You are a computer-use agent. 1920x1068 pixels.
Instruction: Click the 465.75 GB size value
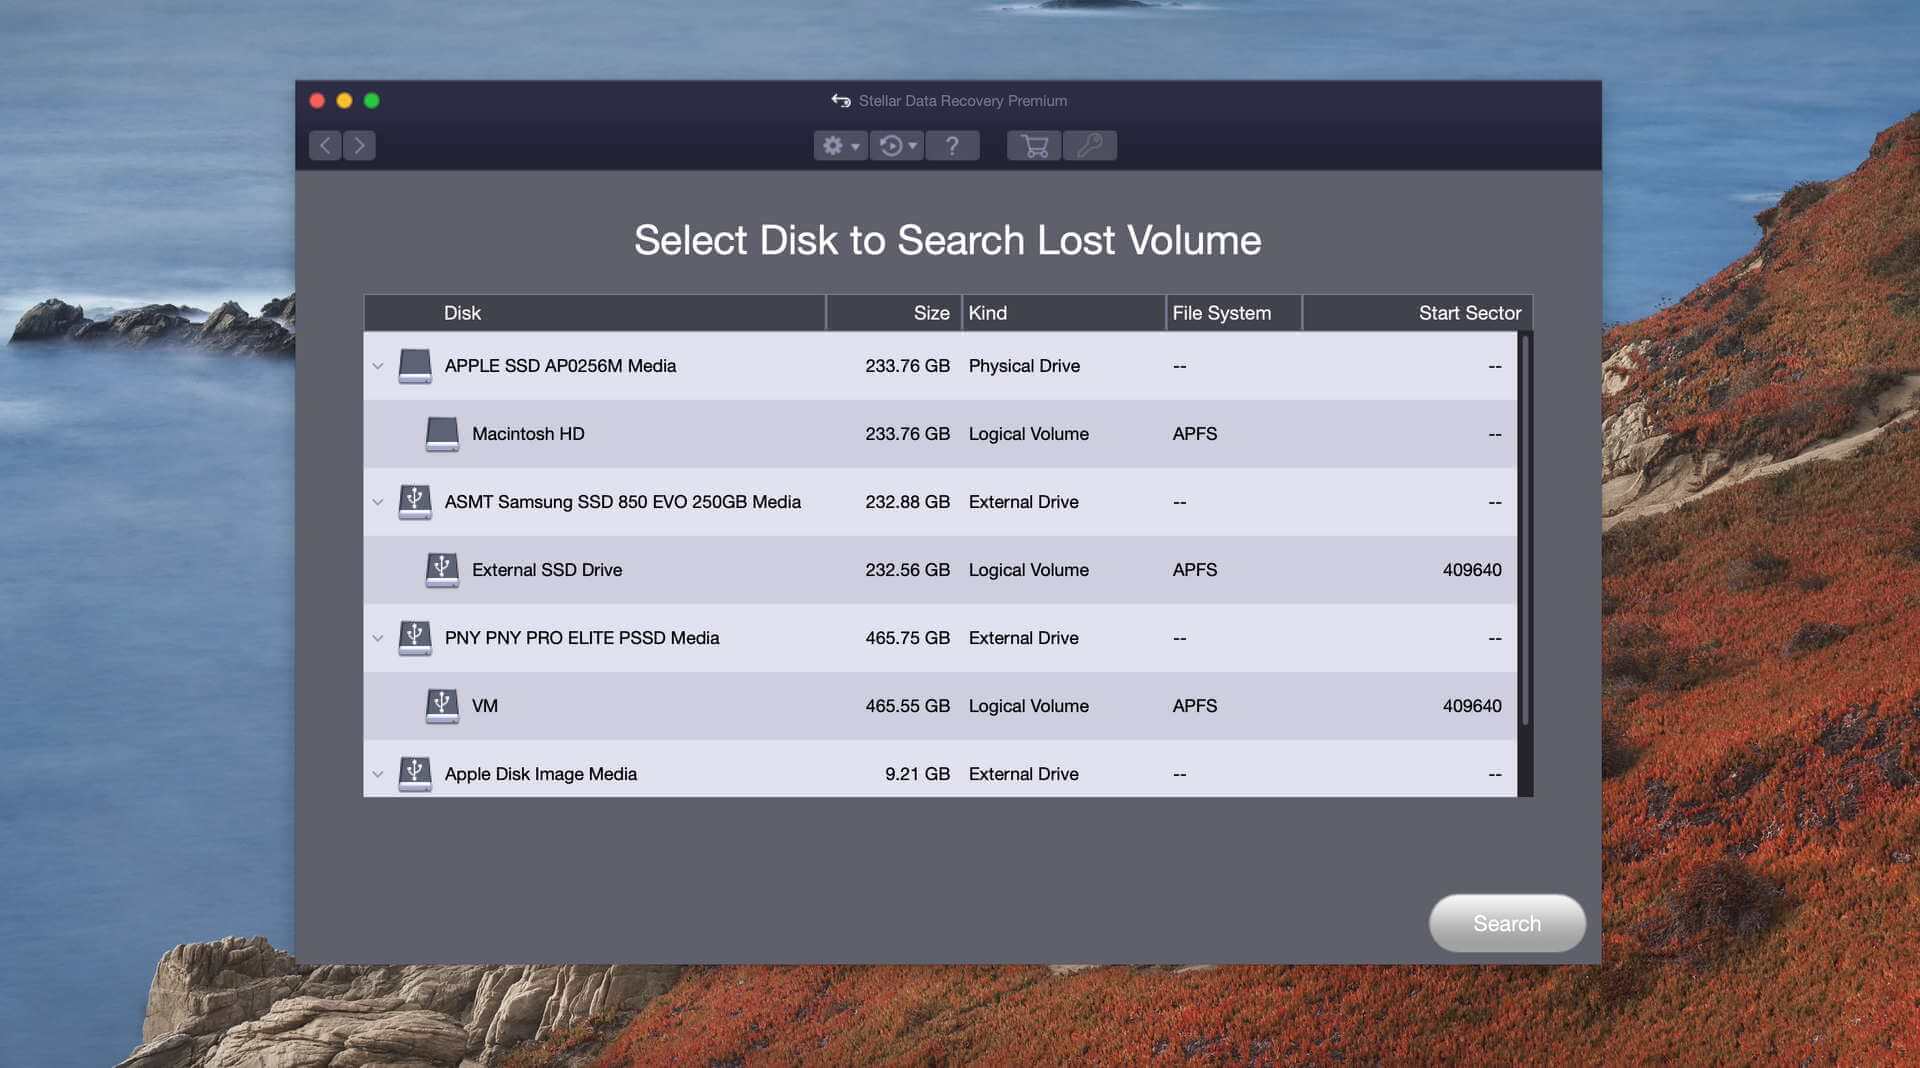907,638
